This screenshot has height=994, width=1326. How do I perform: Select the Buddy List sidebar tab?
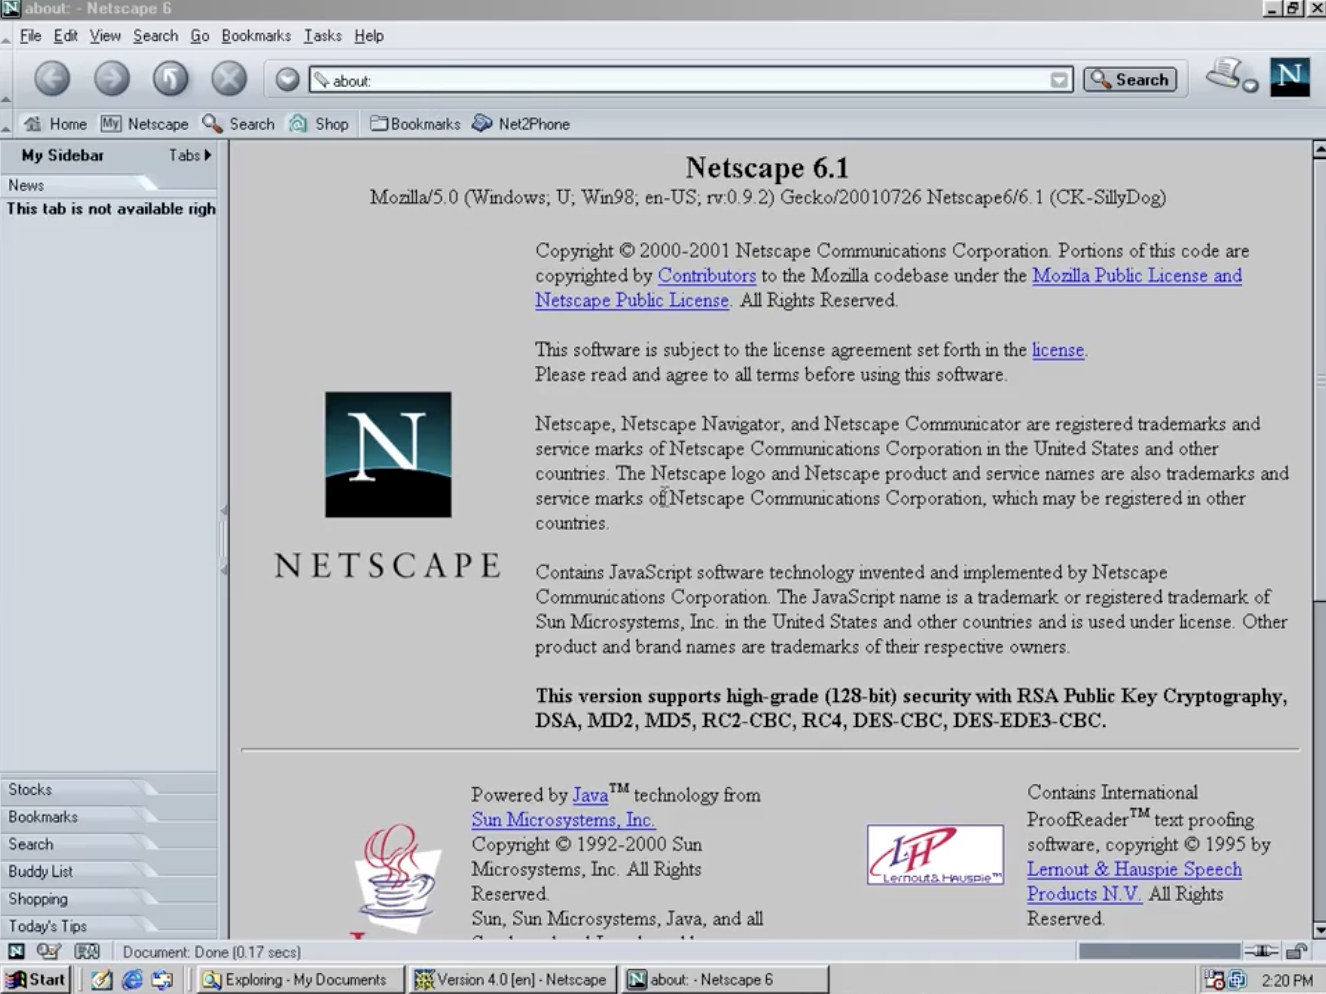(80, 871)
